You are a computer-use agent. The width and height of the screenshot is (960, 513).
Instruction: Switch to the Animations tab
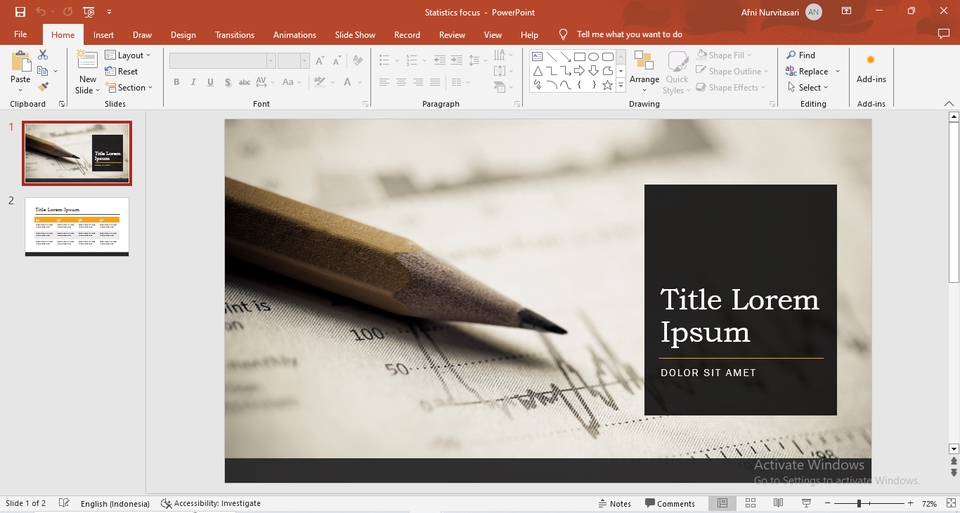294,35
